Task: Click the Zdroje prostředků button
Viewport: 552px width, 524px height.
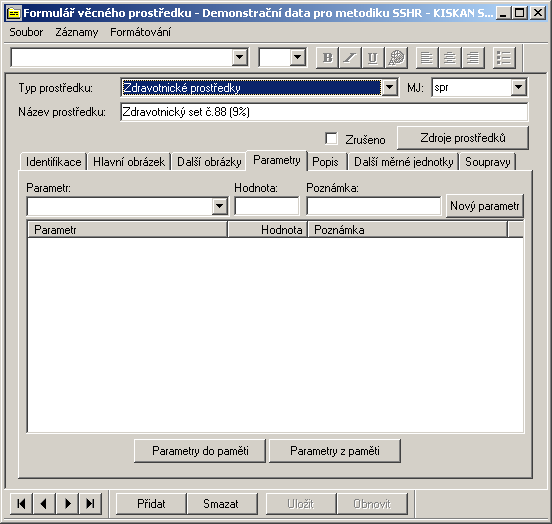Action: (x=463, y=138)
